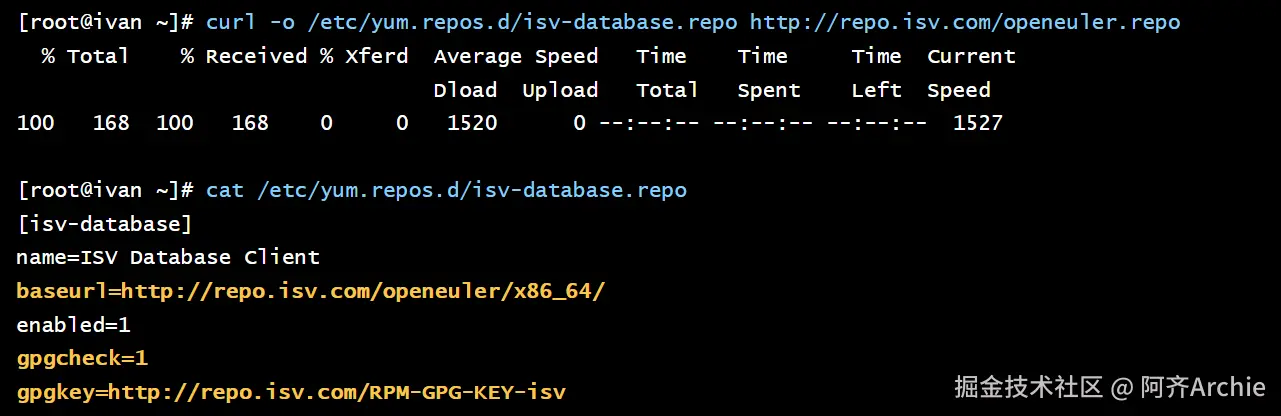Click the 掘金技术社区 @ 阿齐Archie watermark
The width and height of the screenshot is (1281, 416).
(1109, 387)
